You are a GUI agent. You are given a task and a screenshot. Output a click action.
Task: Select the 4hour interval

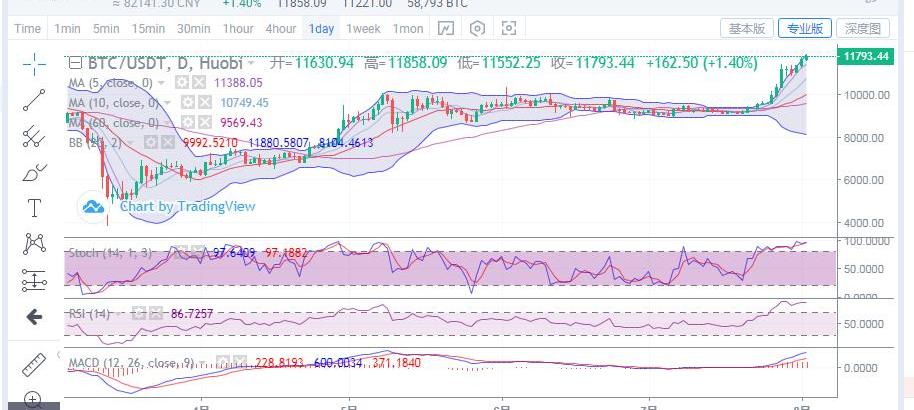pos(280,29)
